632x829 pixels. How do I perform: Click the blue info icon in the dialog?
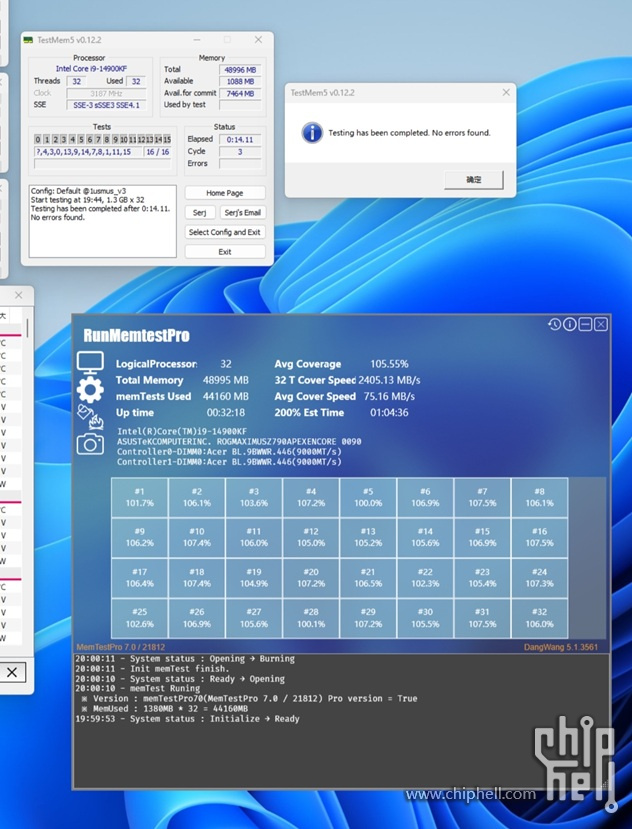click(312, 132)
